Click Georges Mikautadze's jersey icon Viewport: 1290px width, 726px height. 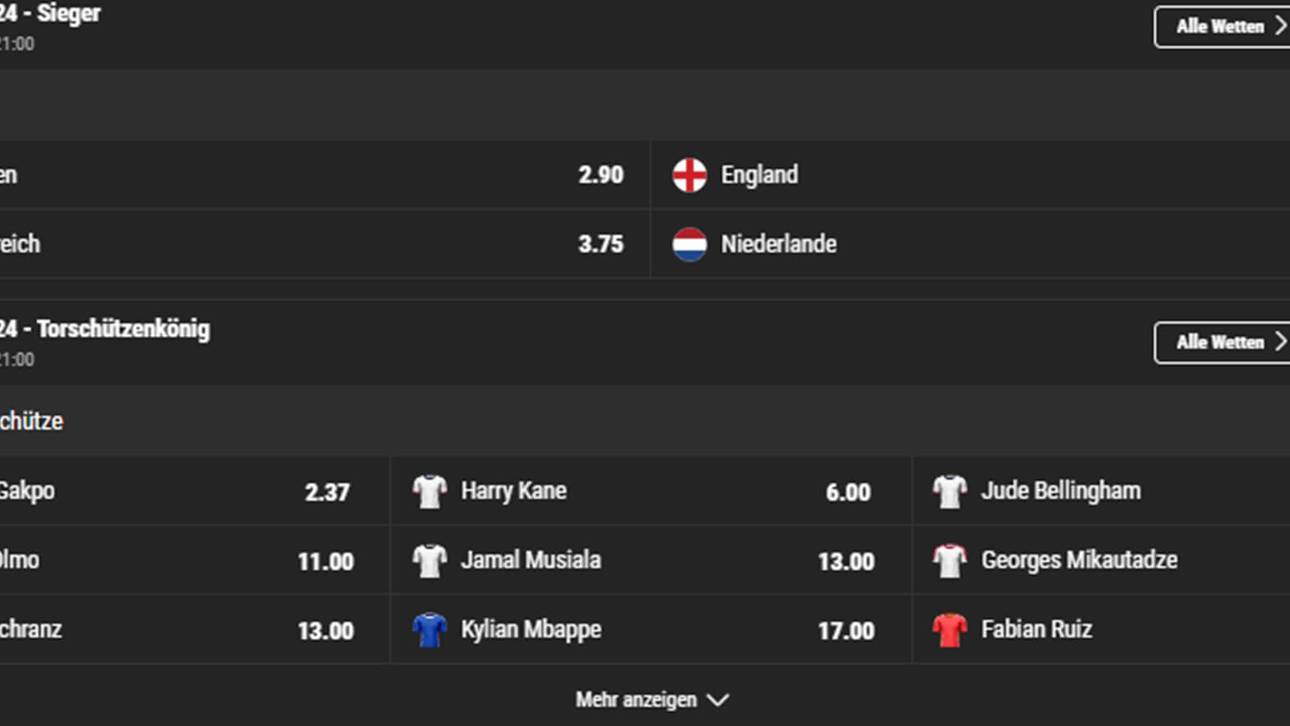949,560
